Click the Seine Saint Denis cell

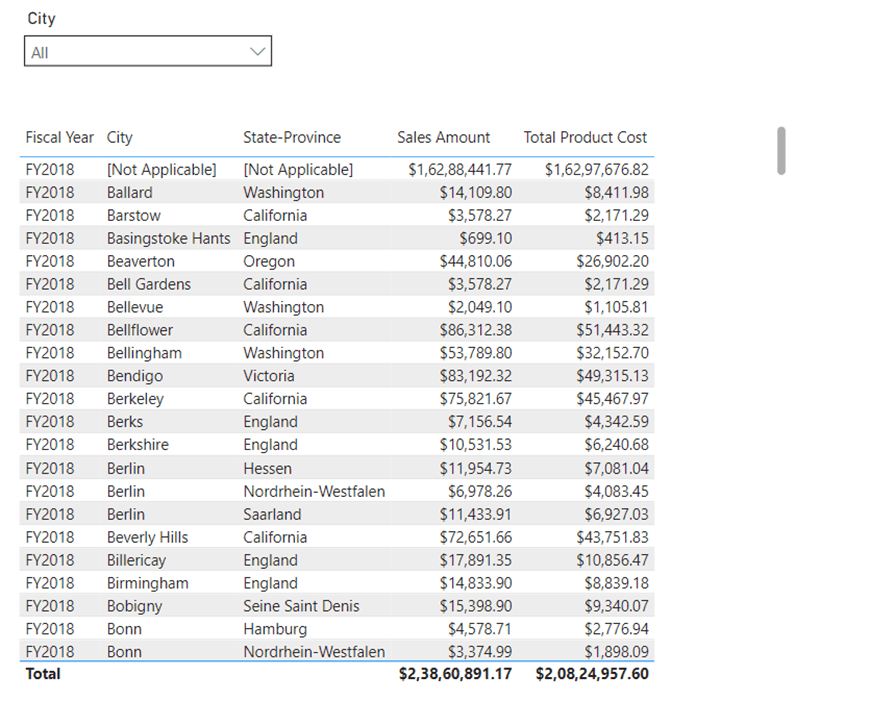coord(301,606)
